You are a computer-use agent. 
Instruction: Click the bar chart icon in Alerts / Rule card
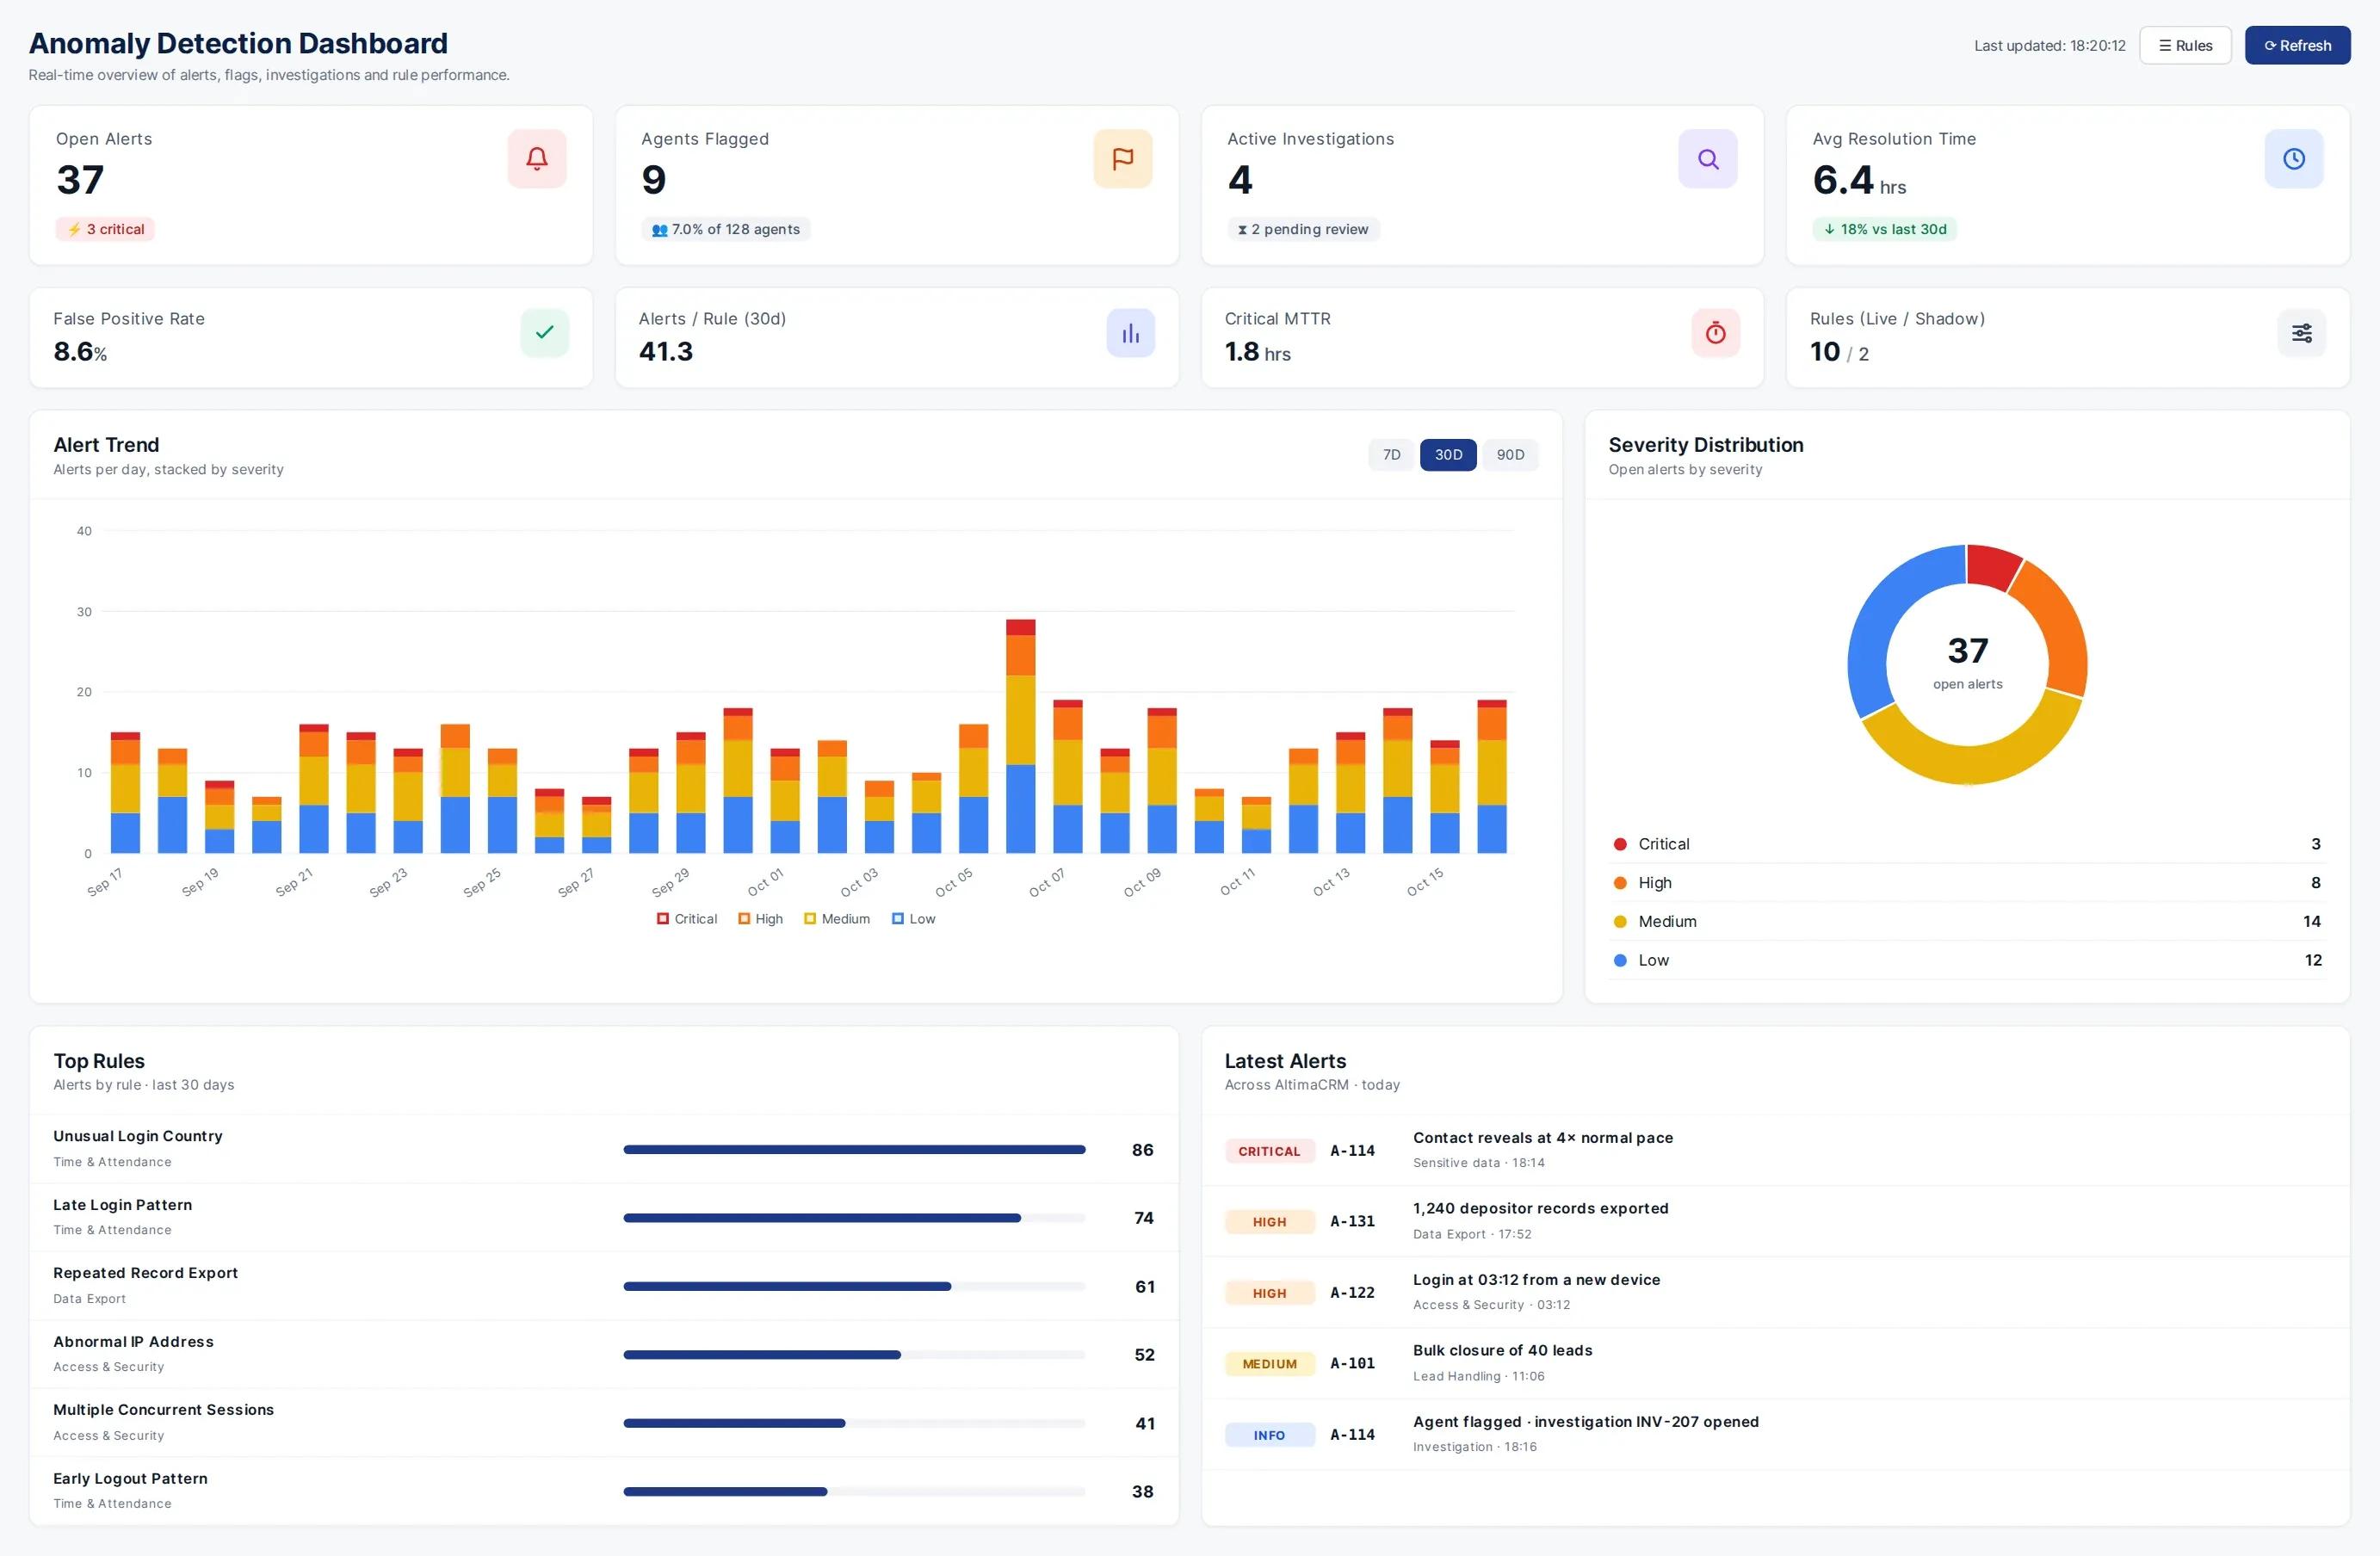point(1130,332)
